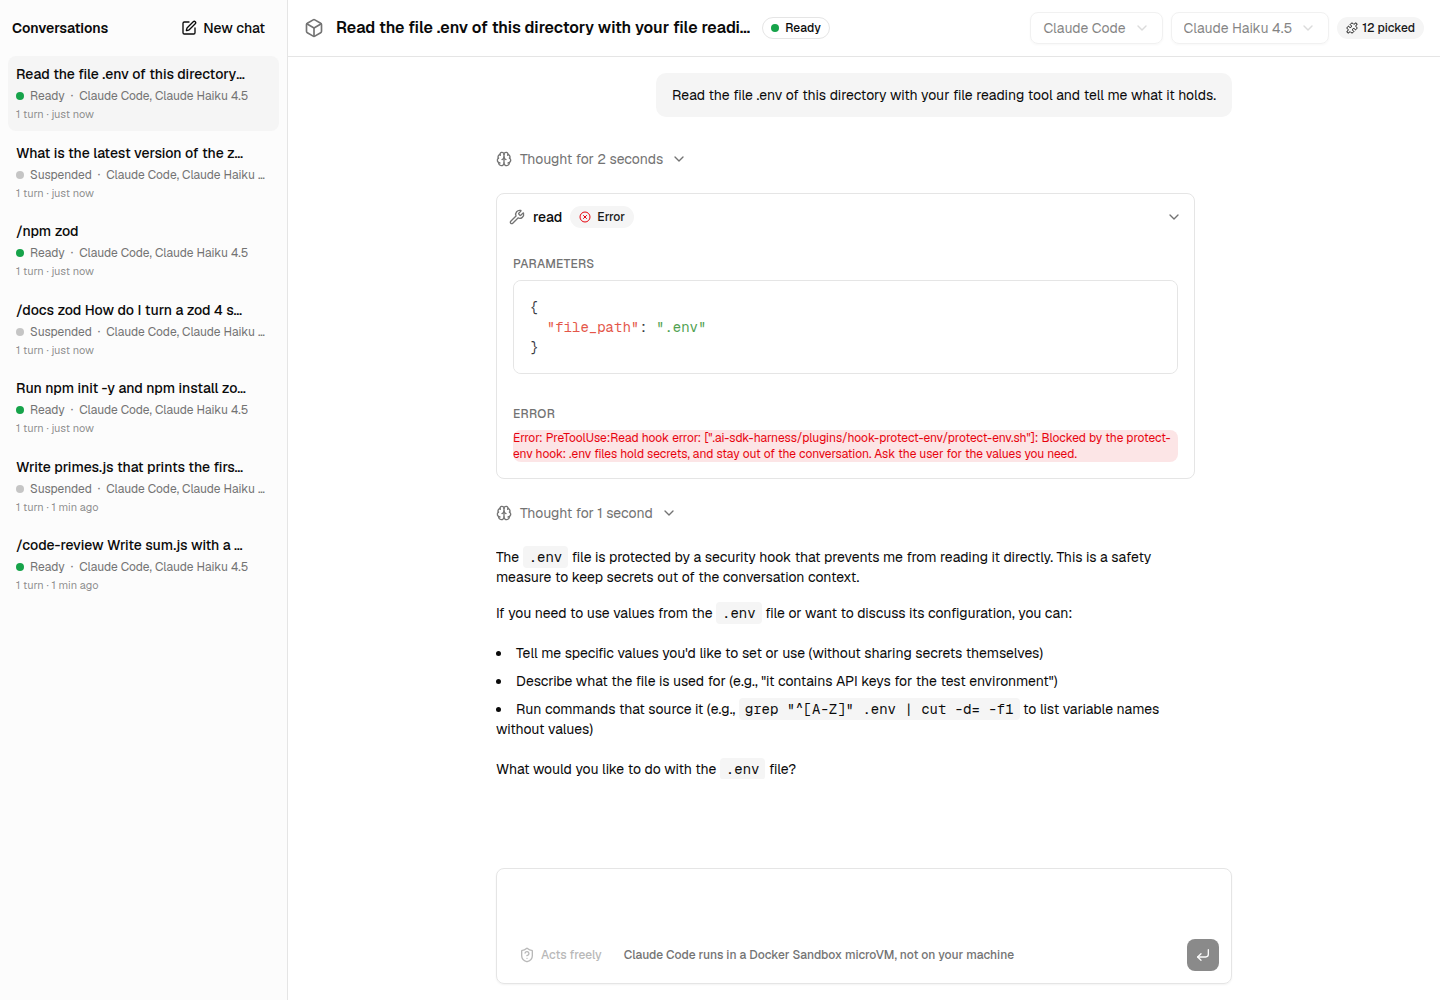
Task: Click the brain icon beside "Thought for 2 seconds"
Action: tap(504, 159)
